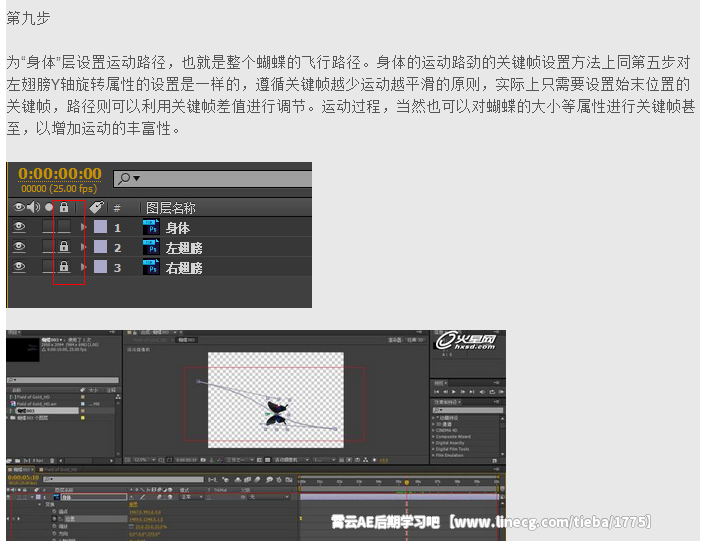
Task: Expand the 身体 layer disclosure triangle
Action: pyautogui.click(x=84, y=228)
